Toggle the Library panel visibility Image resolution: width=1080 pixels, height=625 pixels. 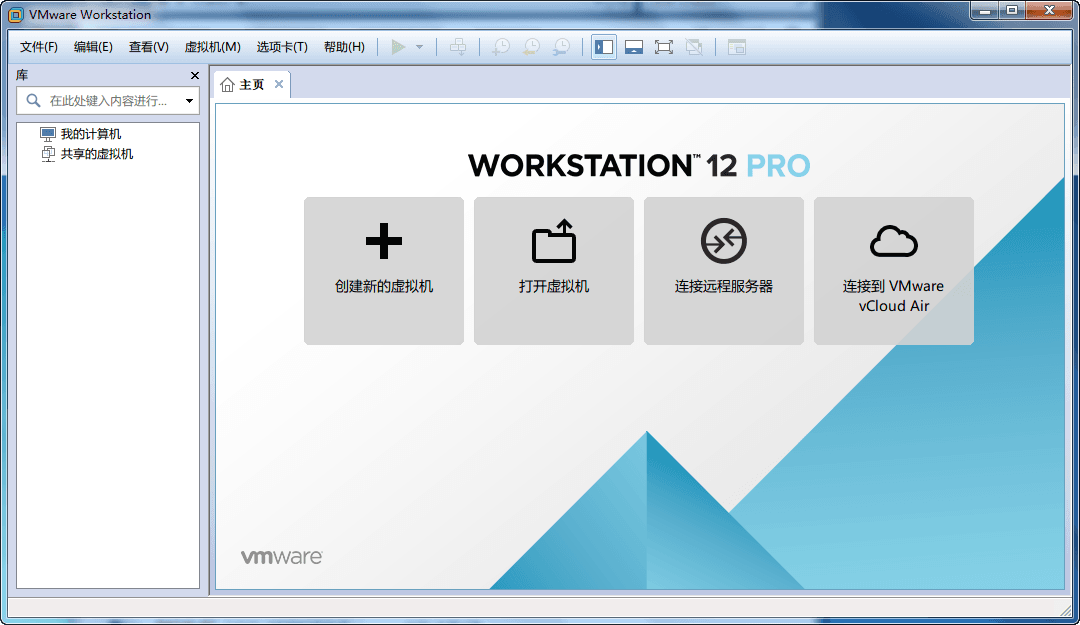[x=603, y=46]
